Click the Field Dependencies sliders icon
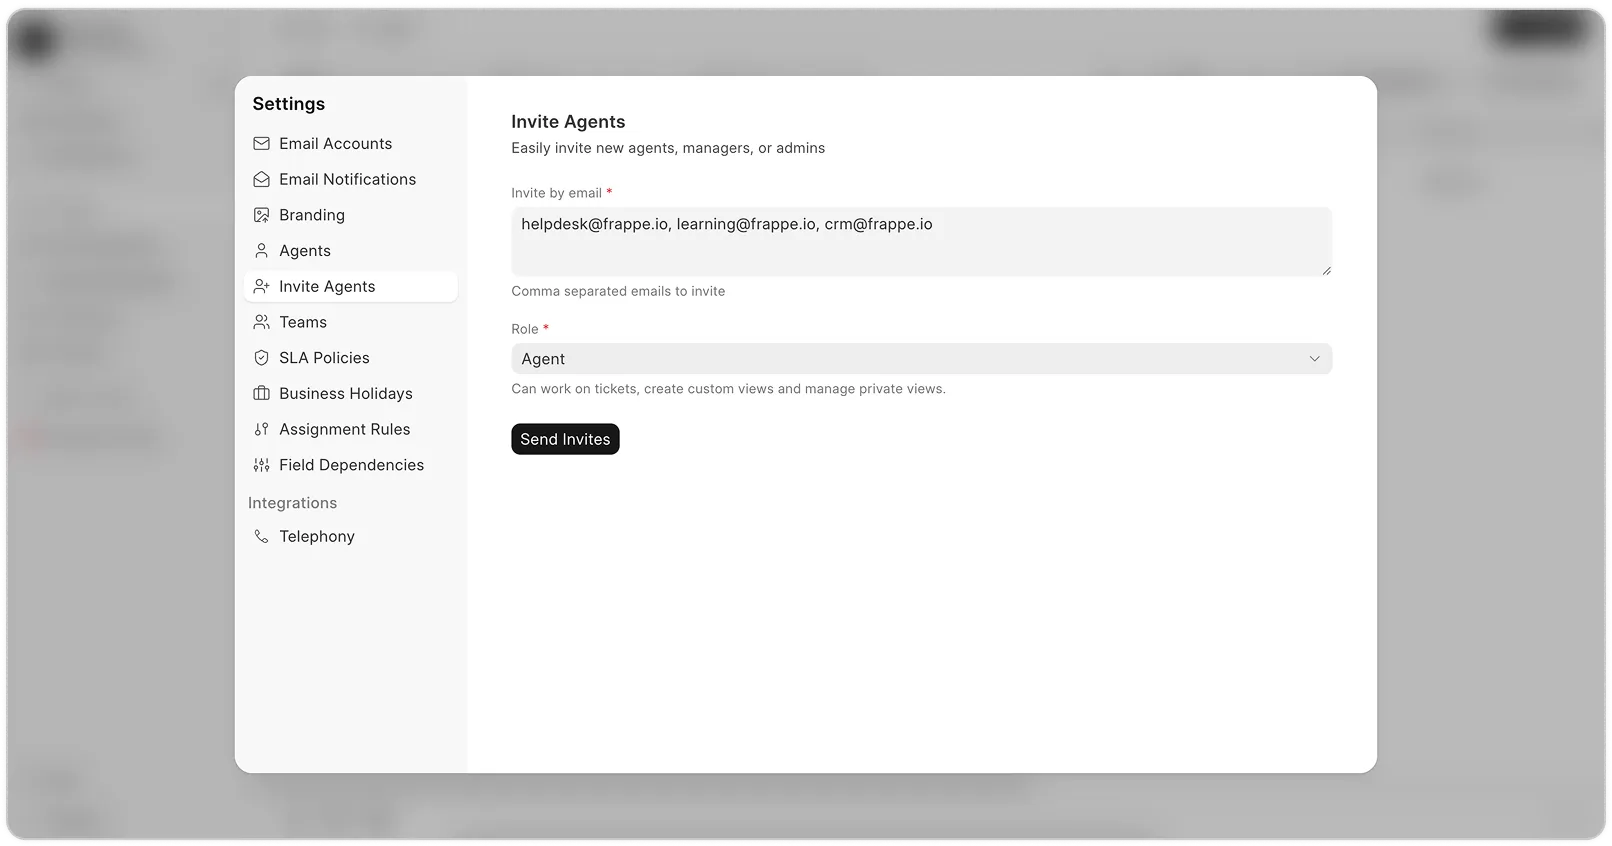The width and height of the screenshot is (1612, 846). coord(261,465)
